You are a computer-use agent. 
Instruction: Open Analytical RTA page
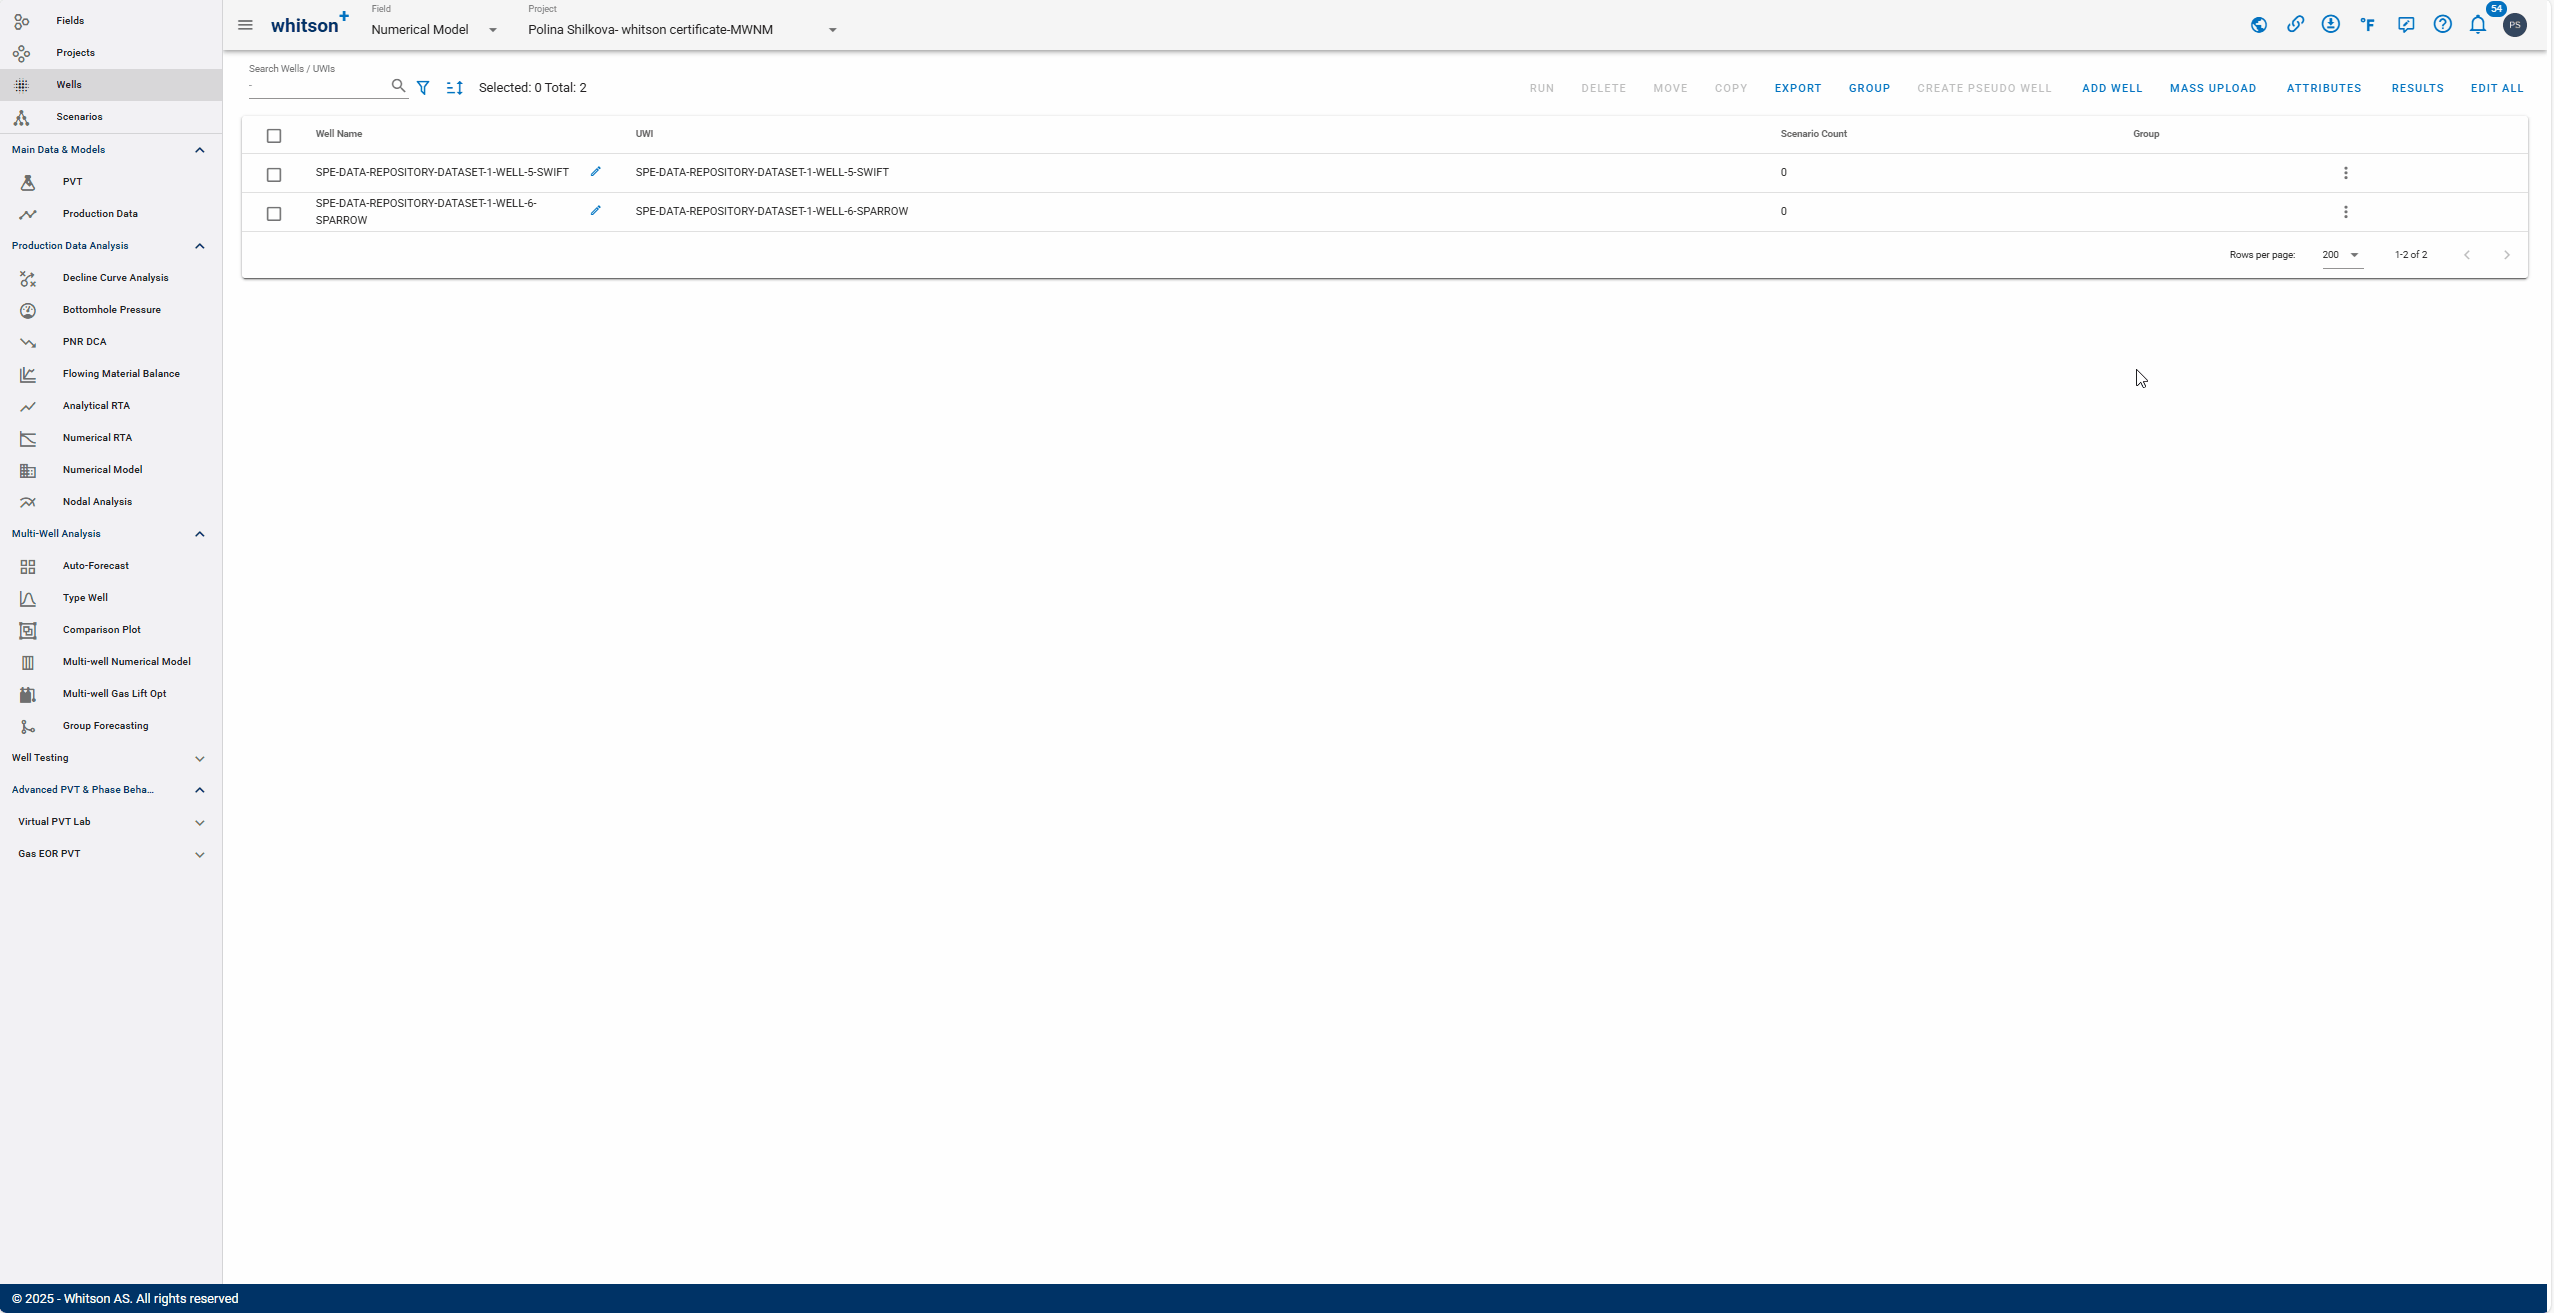(111, 406)
